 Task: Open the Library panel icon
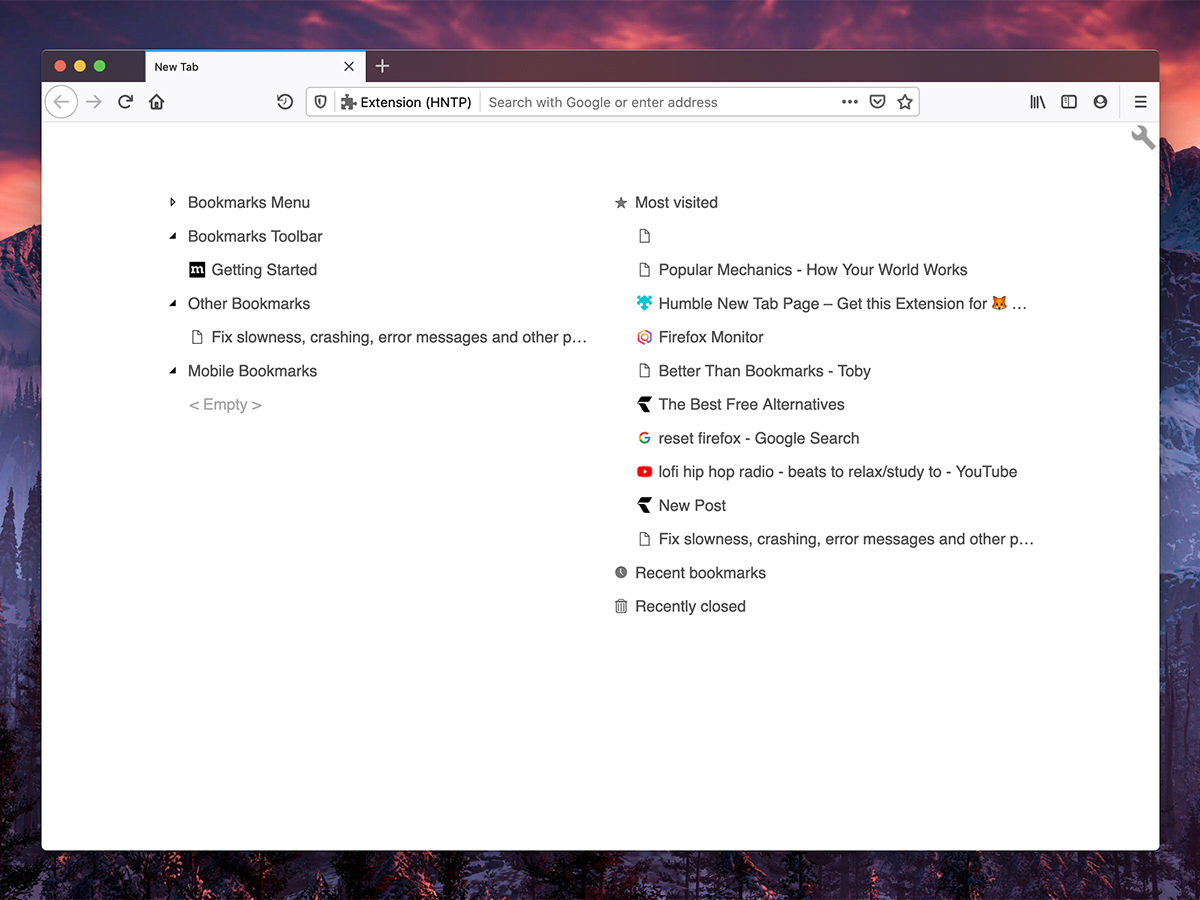point(1037,101)
